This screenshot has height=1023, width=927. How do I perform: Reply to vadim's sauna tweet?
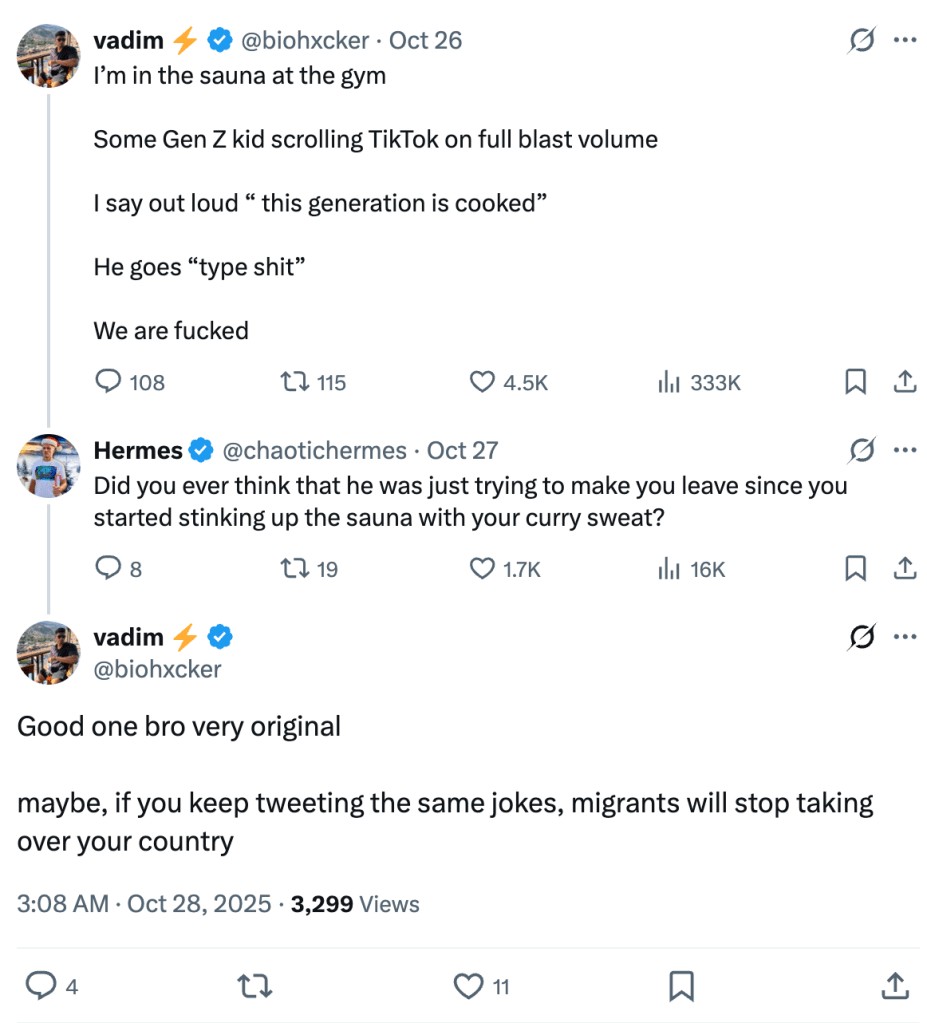[x=108, y=382]
